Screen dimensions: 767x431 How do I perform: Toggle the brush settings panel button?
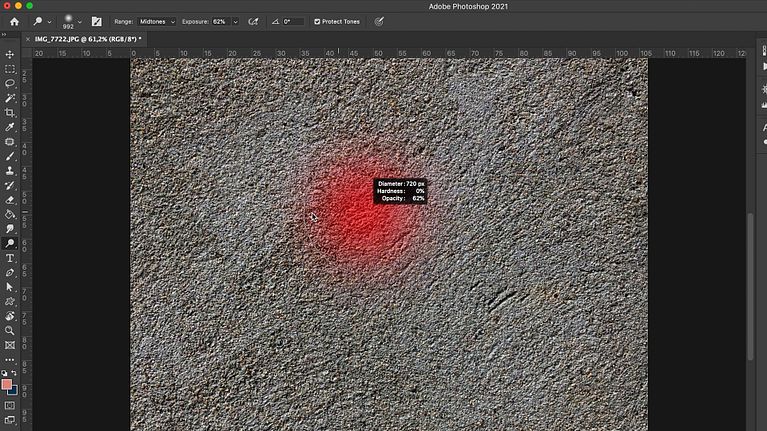click(97, 21)
